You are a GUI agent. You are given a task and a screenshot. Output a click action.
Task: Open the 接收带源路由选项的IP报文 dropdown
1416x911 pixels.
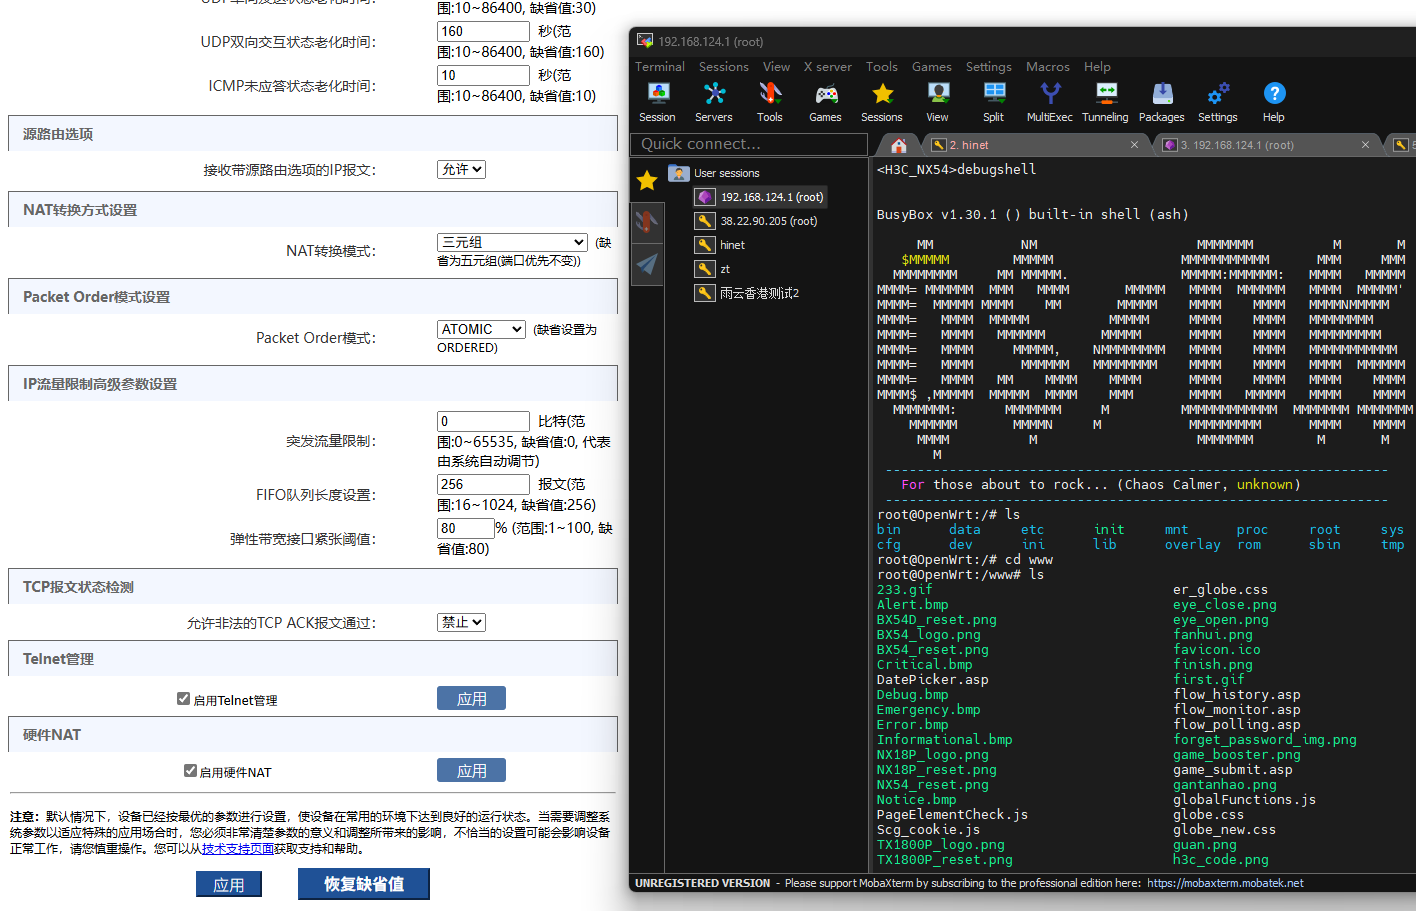coord(461,170)
